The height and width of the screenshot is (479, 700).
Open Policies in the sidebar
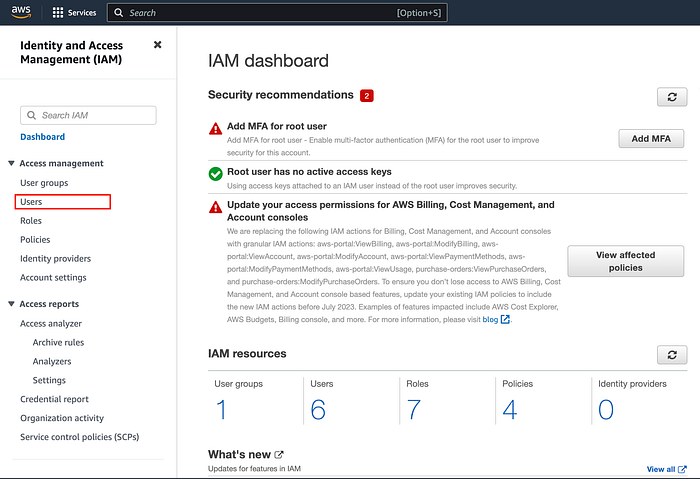click(35, 240)
